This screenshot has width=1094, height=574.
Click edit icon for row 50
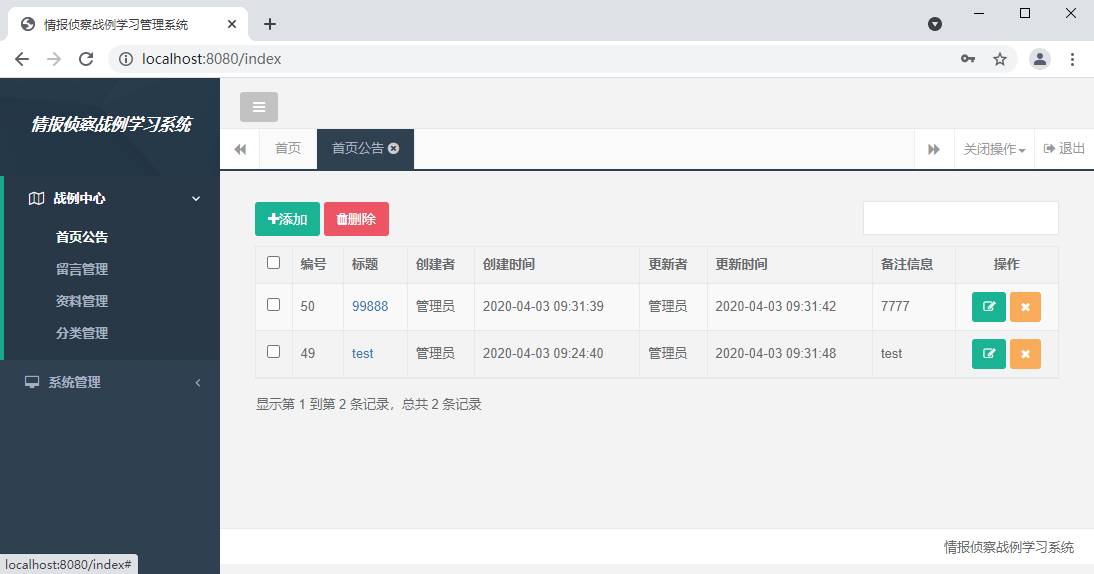(988, 307)
